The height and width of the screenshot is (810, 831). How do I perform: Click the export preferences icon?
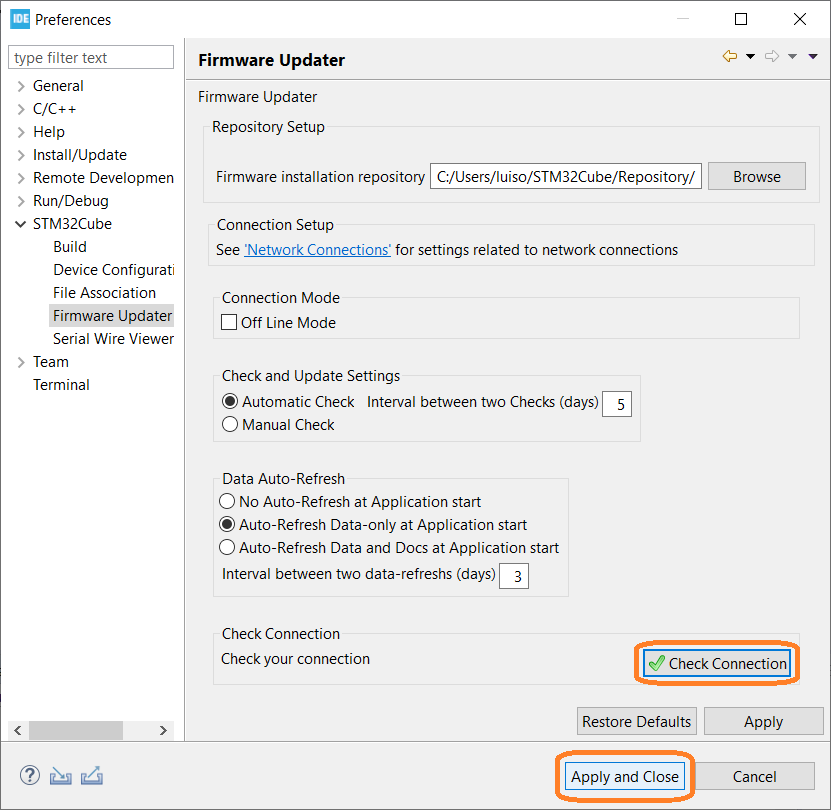coord(92,776)
